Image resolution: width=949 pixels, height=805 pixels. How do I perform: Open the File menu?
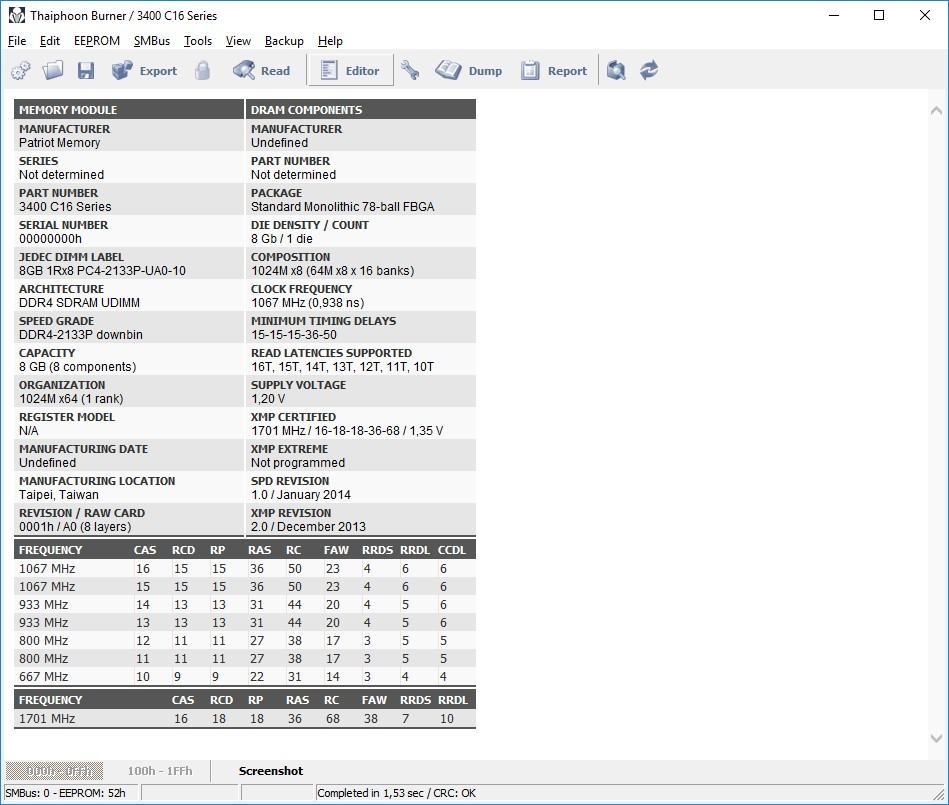click(x=17, y=41)
